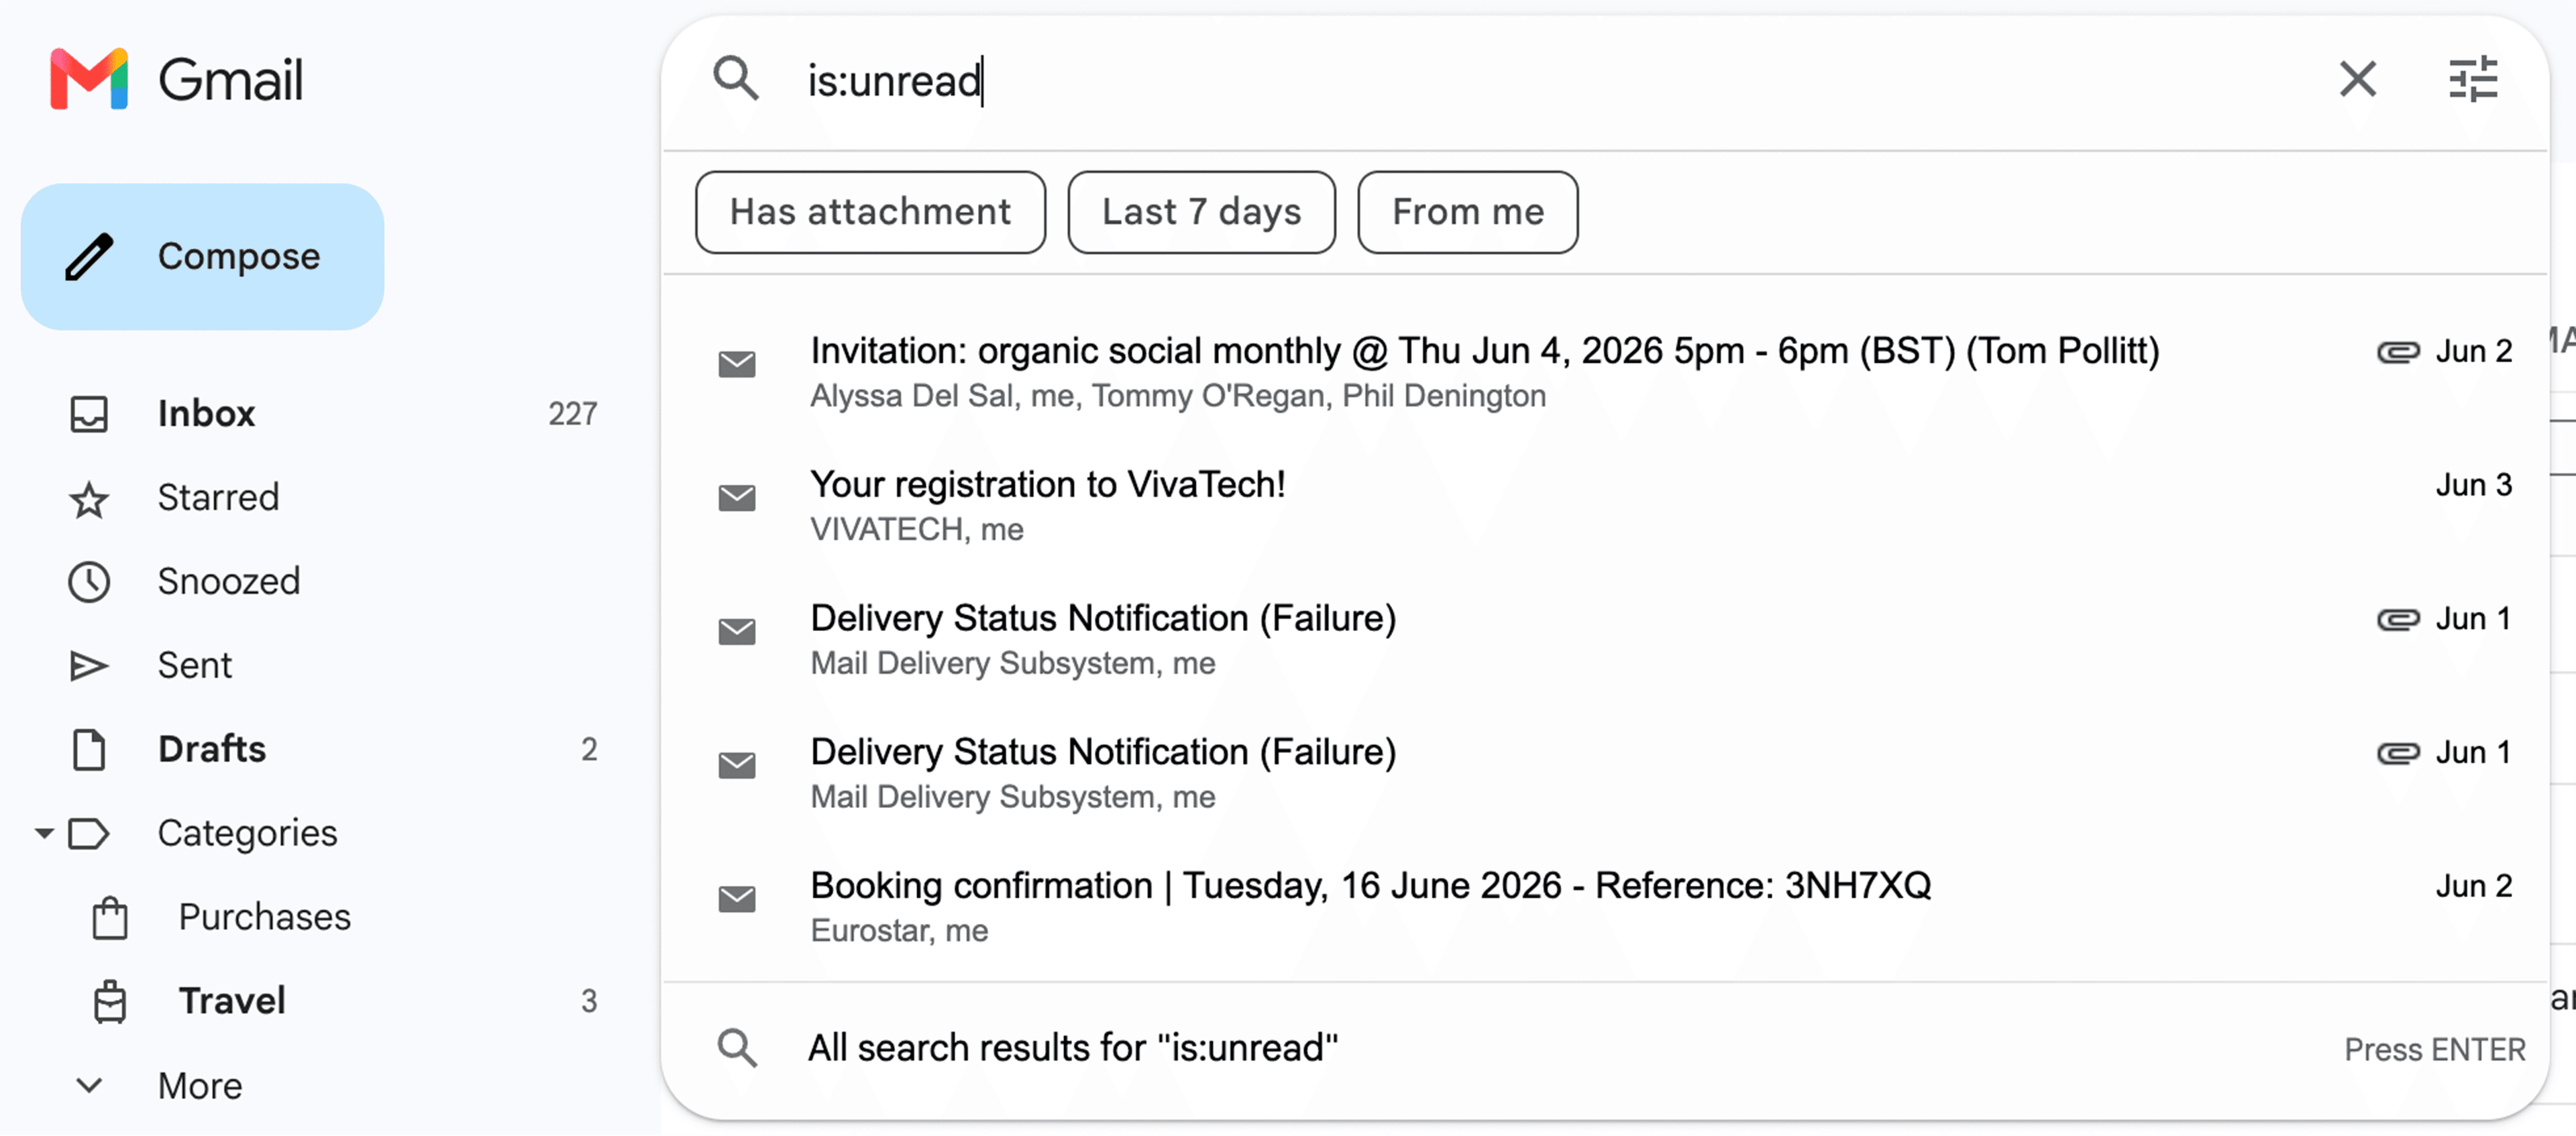Click the Starred star icon
Screen dimensions: 2576x1136
[89, 499]
